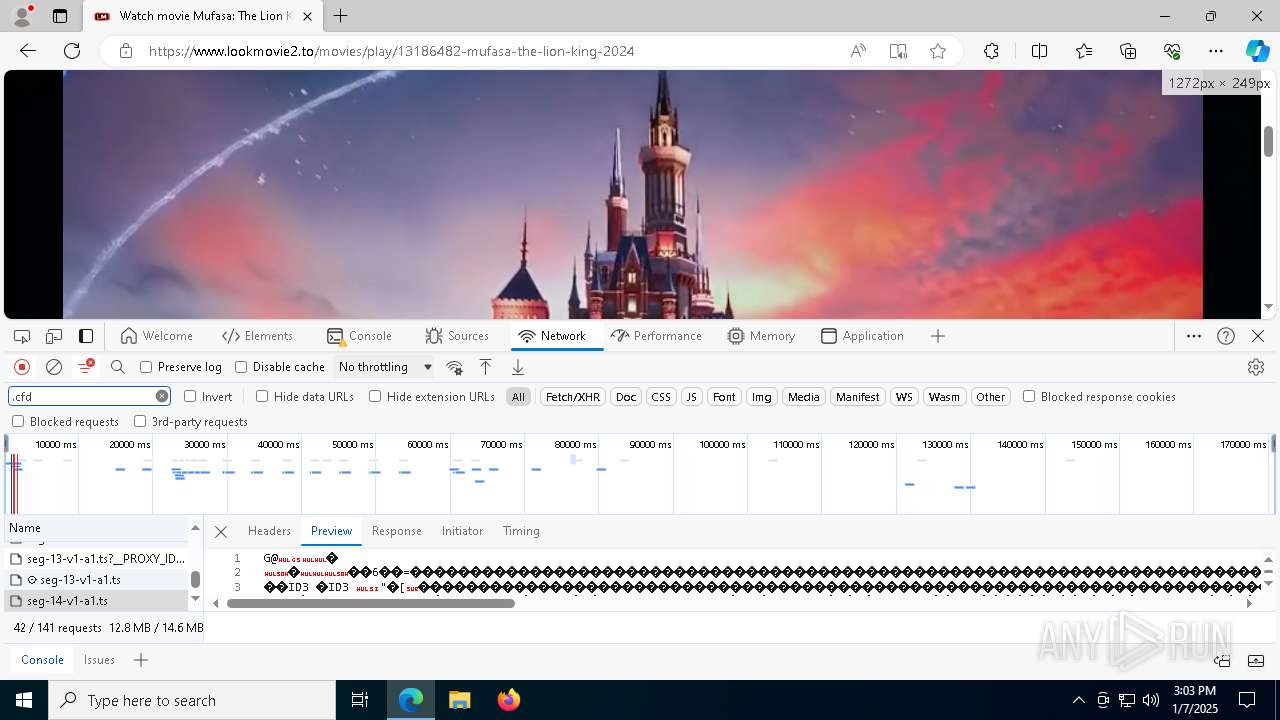This screenshot has height=720, width=1280.
Task: Check Hide extension URLs
Action: tap(375, 397)
